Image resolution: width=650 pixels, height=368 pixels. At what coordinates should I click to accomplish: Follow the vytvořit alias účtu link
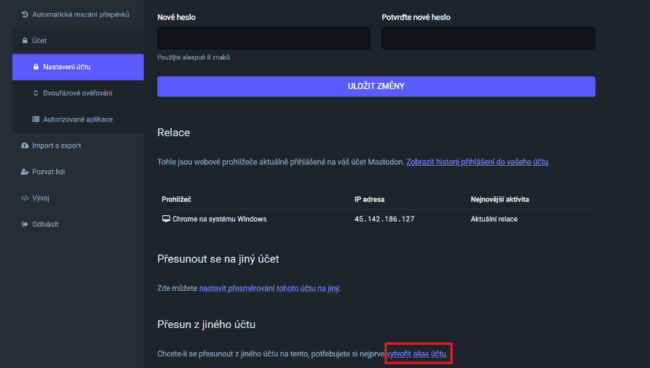coord(416,354)
